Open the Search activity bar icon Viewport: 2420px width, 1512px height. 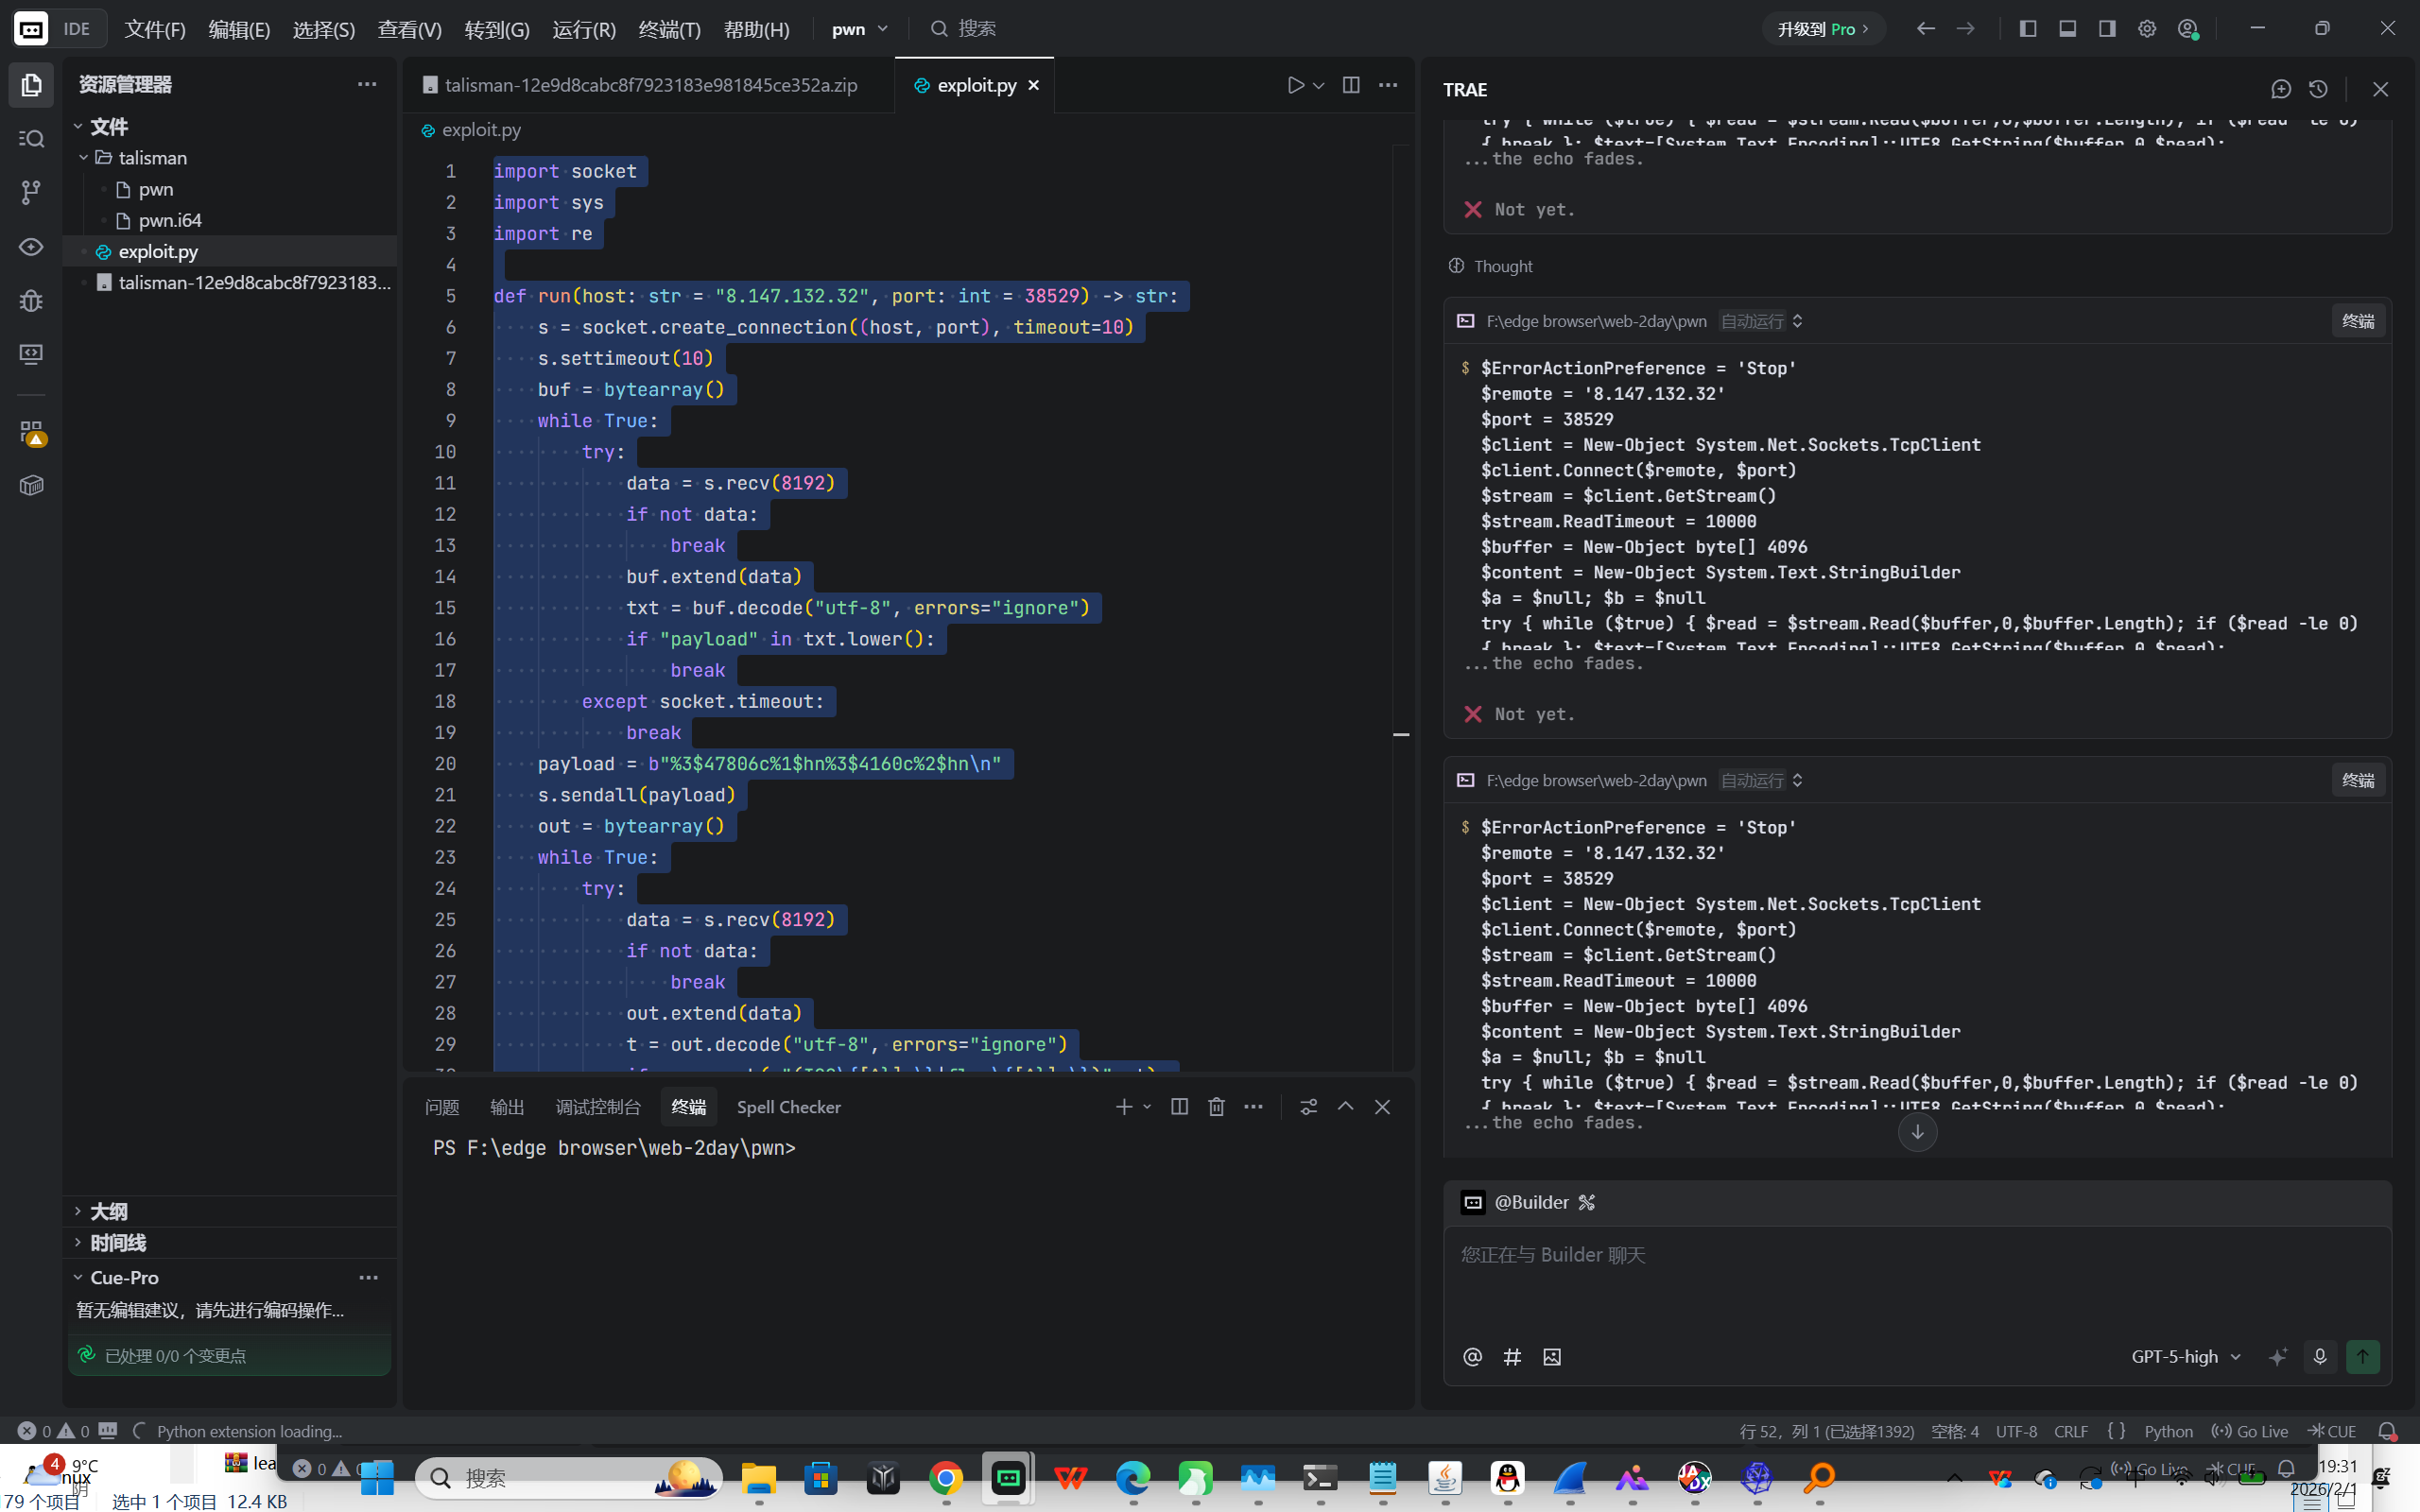click(x=31, y=138)
